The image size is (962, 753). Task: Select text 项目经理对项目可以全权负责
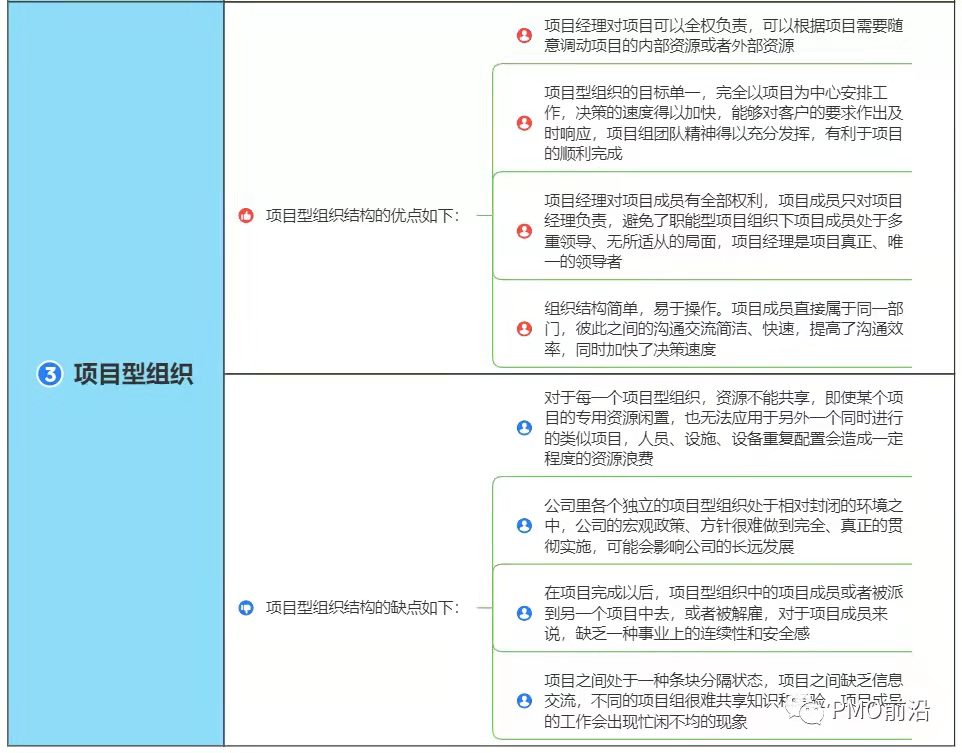(645, 26)
